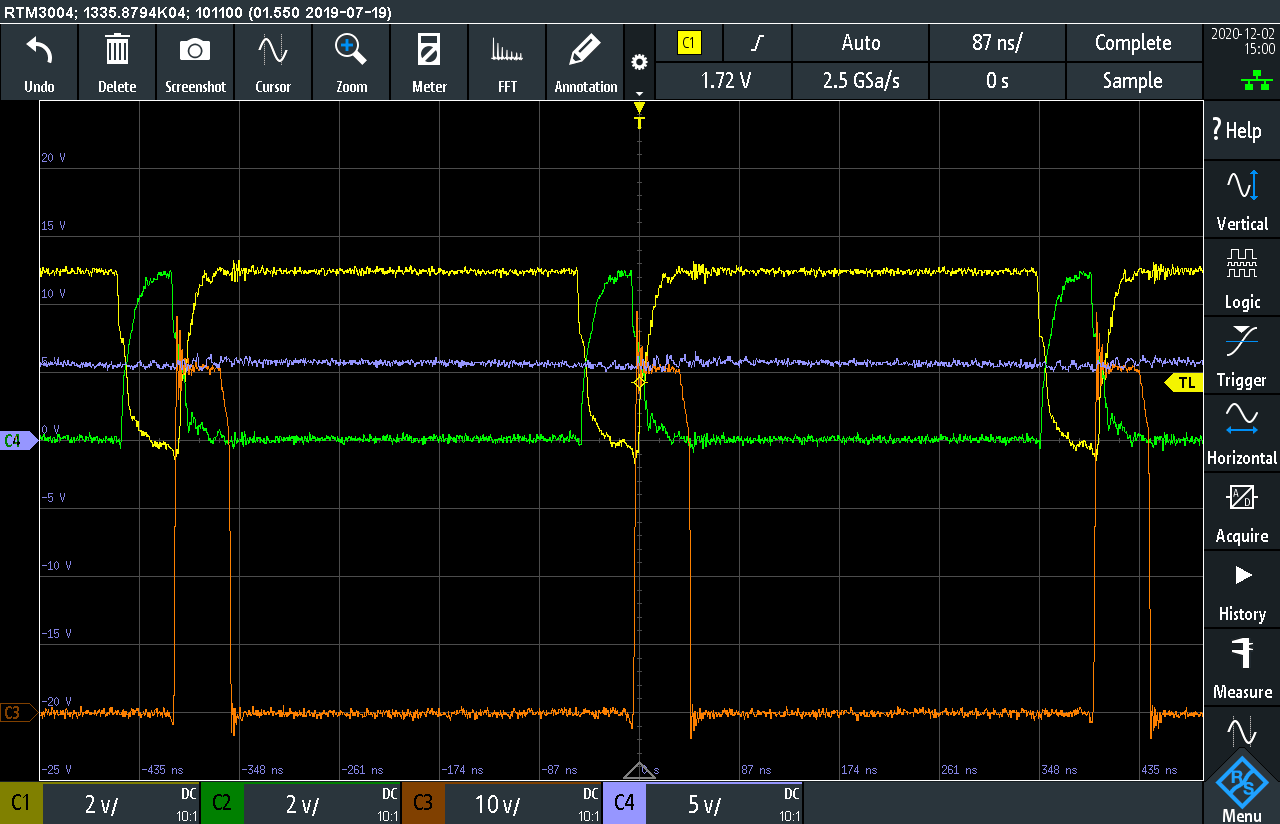Activate the Zoom magnifier tool

tap(351, 62)
